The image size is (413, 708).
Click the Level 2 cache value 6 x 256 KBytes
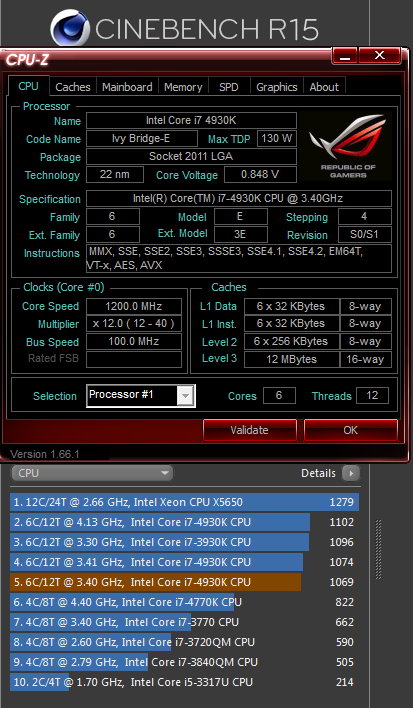[x=292, y=341]
